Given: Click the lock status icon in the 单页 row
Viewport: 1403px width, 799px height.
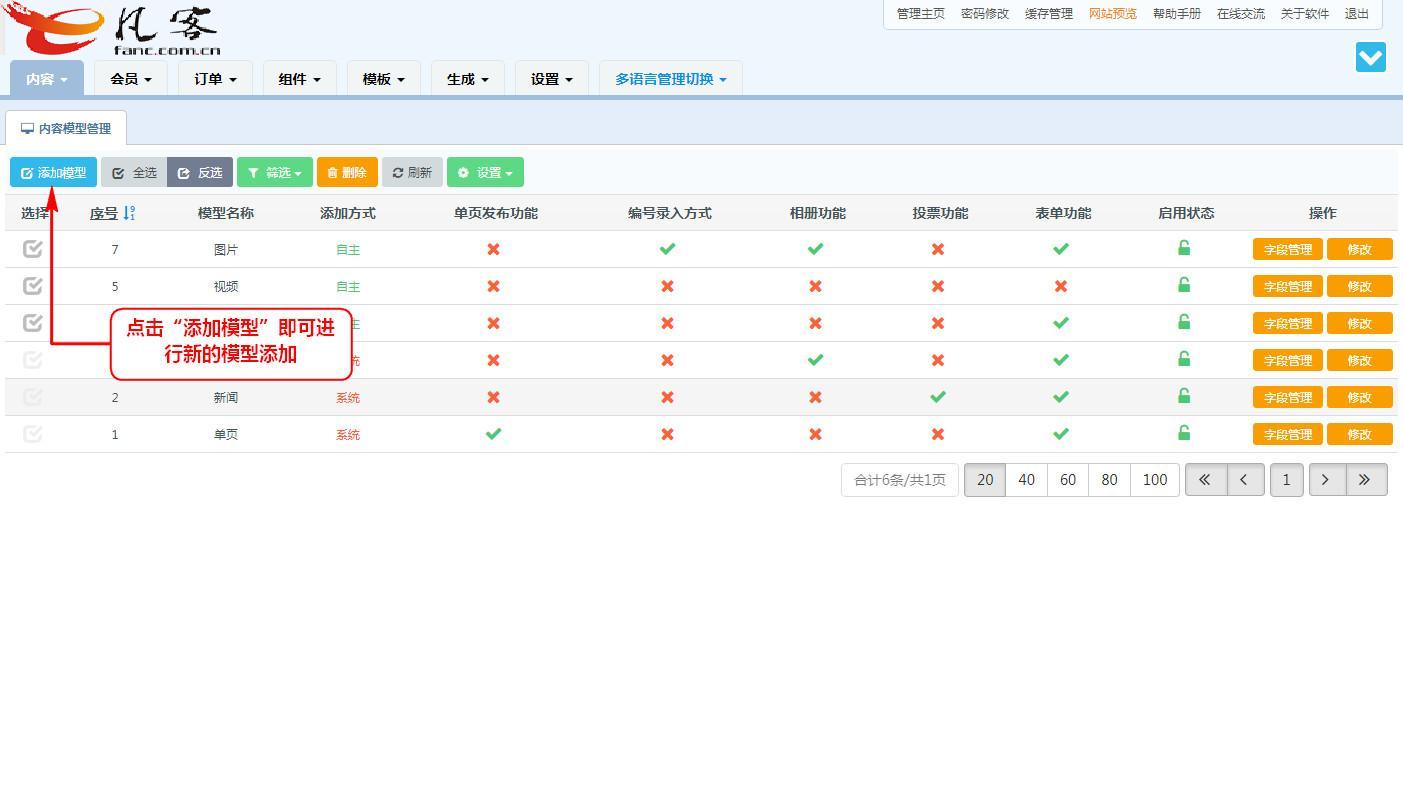Looking at the screenshot, I should (x=1184, y=433).
